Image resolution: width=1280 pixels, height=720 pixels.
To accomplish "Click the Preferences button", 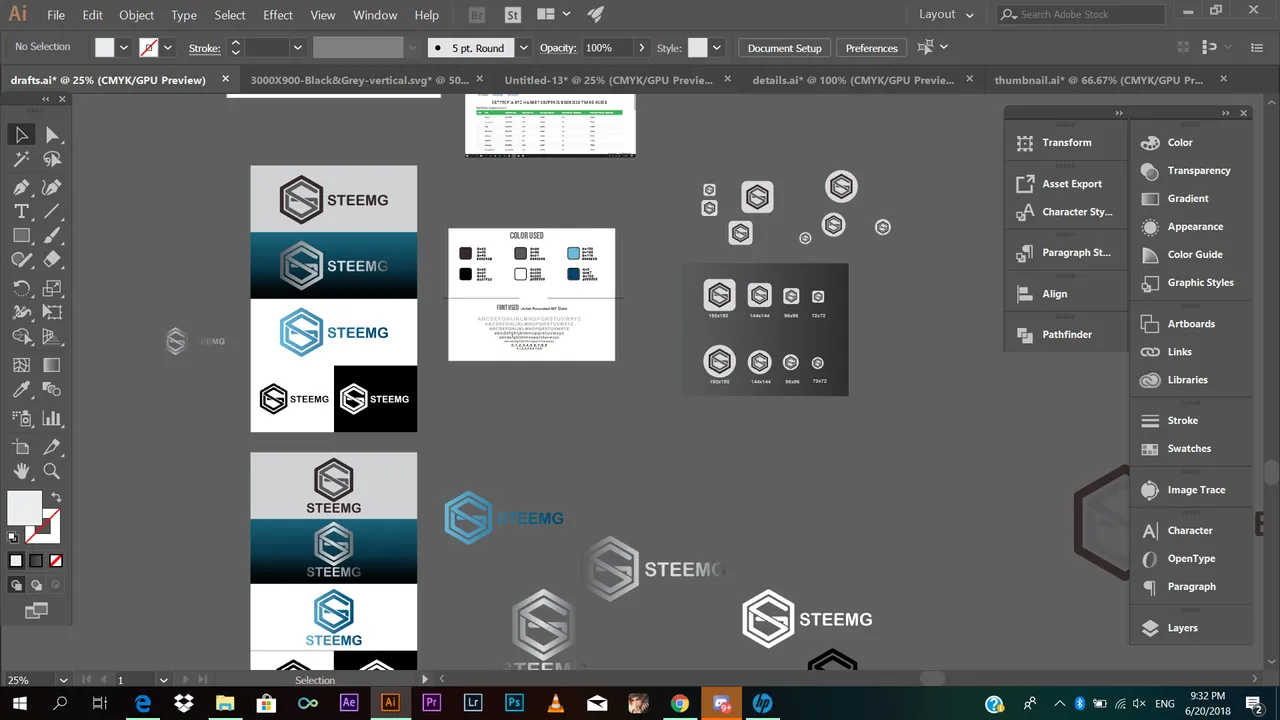I will 872,48.
